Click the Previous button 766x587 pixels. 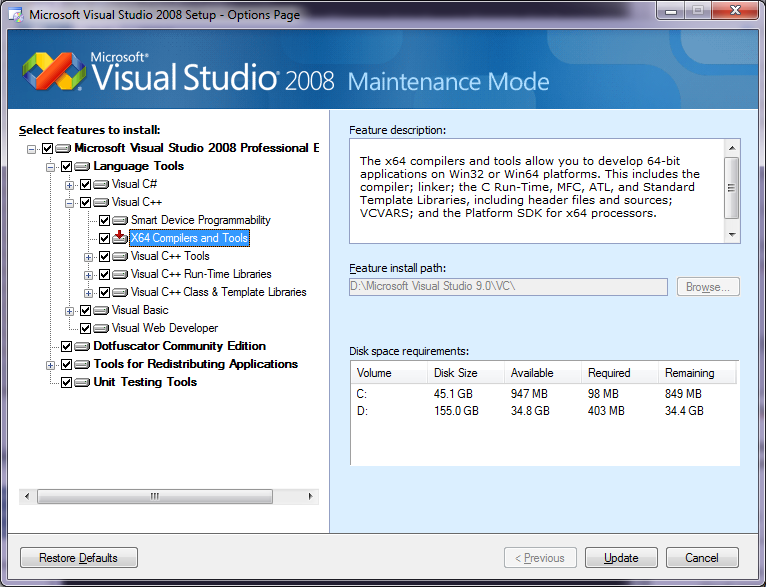click(540, 558)
